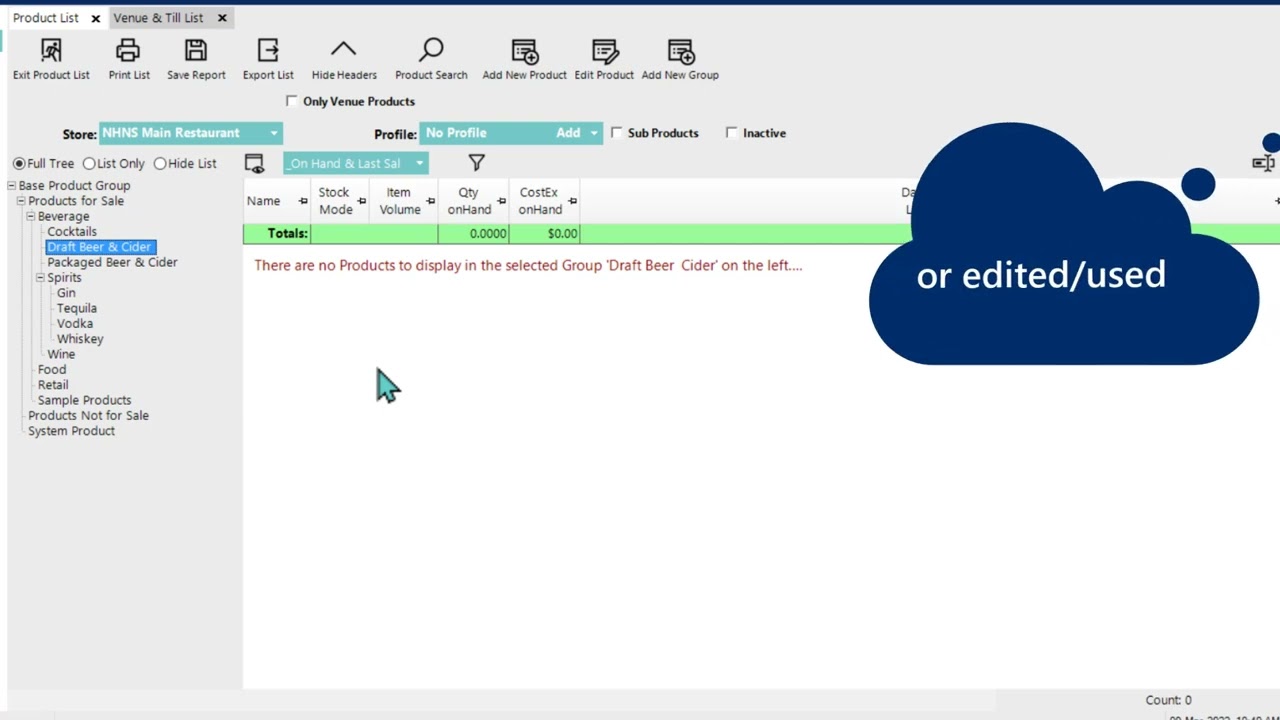Click the Qty onHand column header text
Image resolution: width=1280 pixels, height=720 pixels.
tap(469, 201)
